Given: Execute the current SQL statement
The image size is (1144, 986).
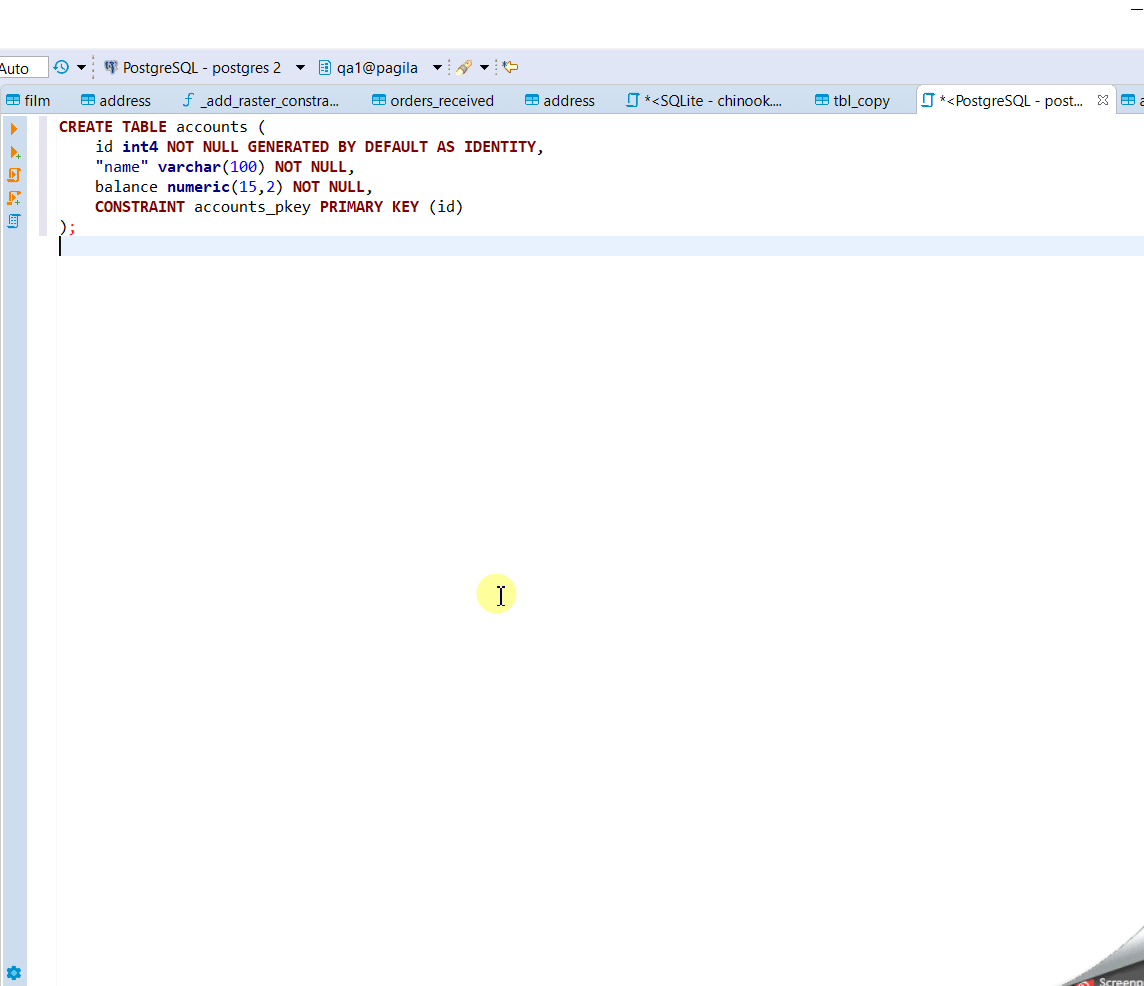Looking at the screenshot, I should tap(13, 128).
